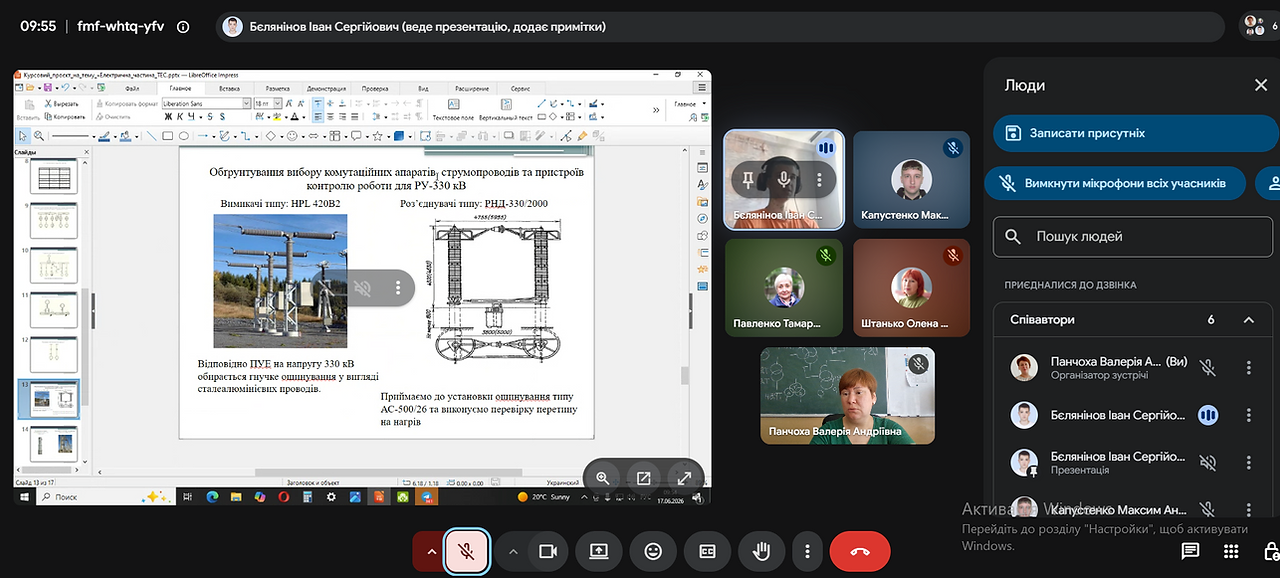Select the rectangle shape tool in Impress
Image resolution: width=1280 pixels, height=578 pixels.
pyautogui.click(x=167, y=136)
